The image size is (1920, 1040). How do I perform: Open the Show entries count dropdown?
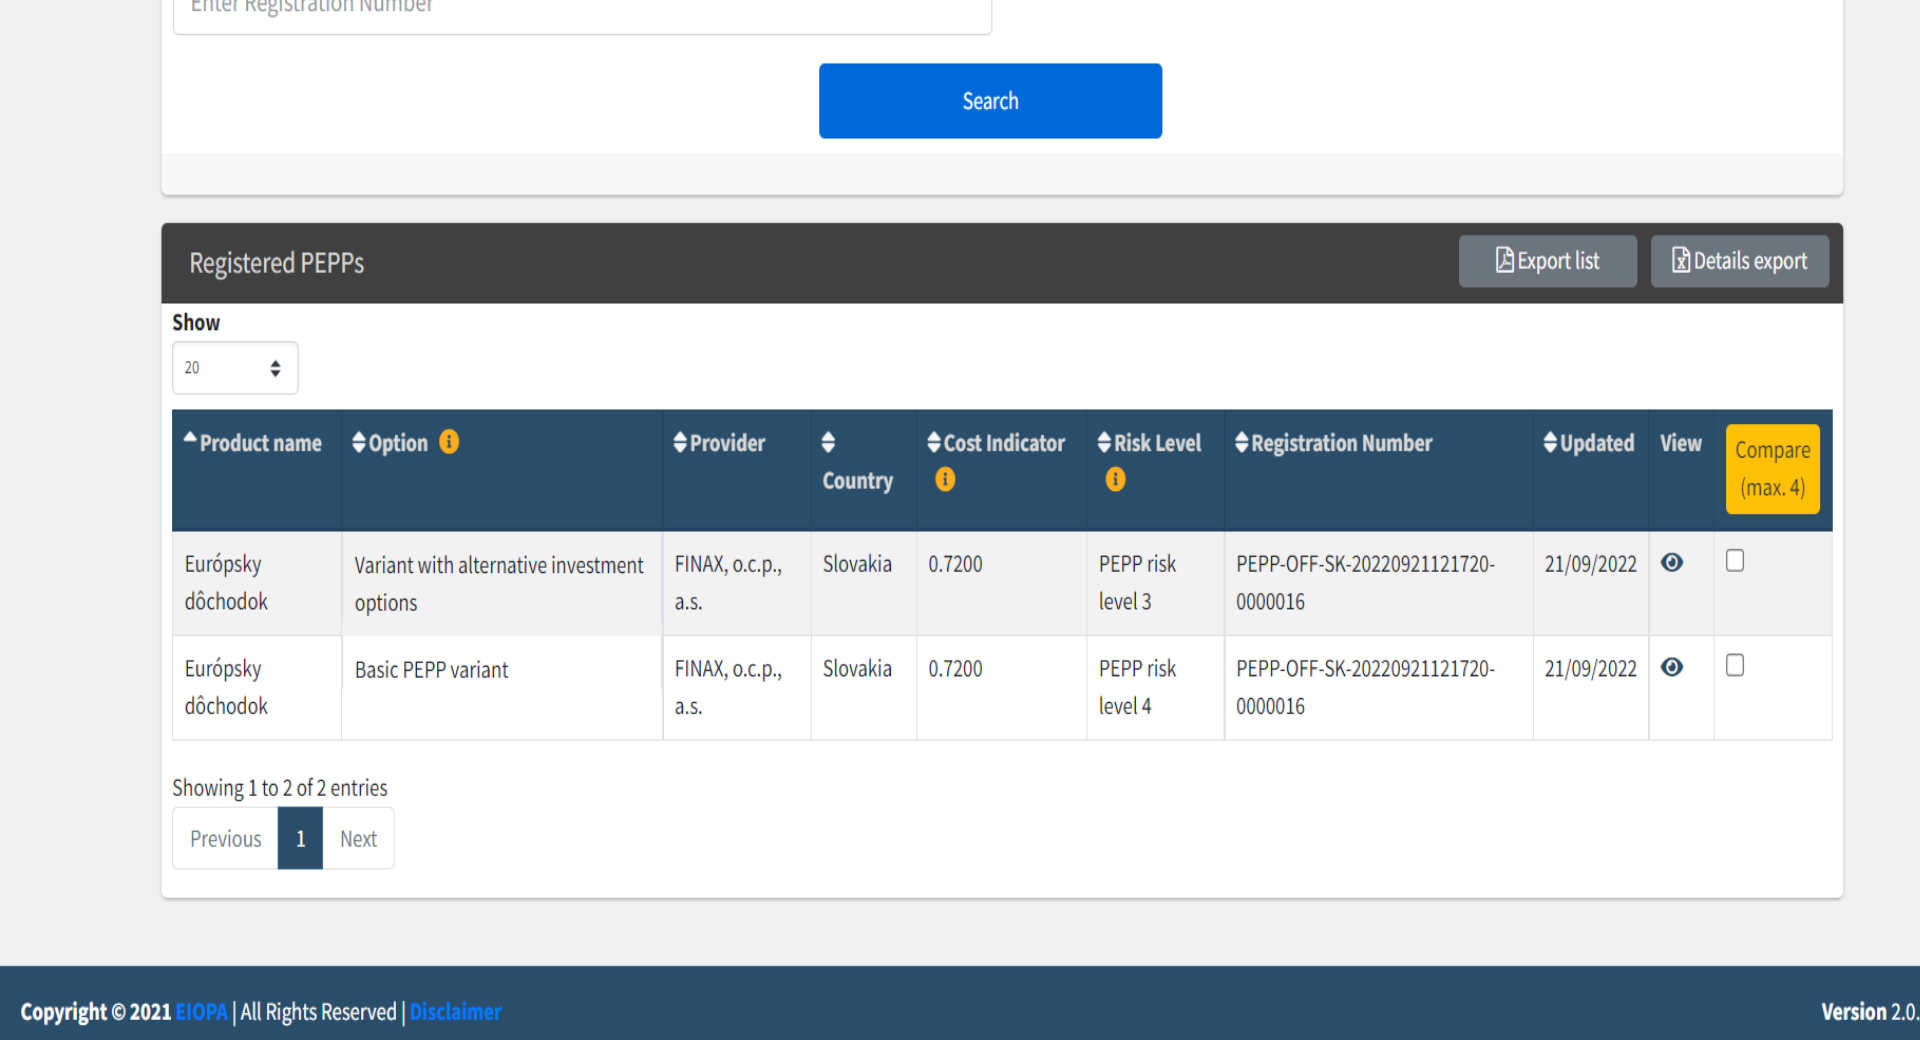(235, 368)
